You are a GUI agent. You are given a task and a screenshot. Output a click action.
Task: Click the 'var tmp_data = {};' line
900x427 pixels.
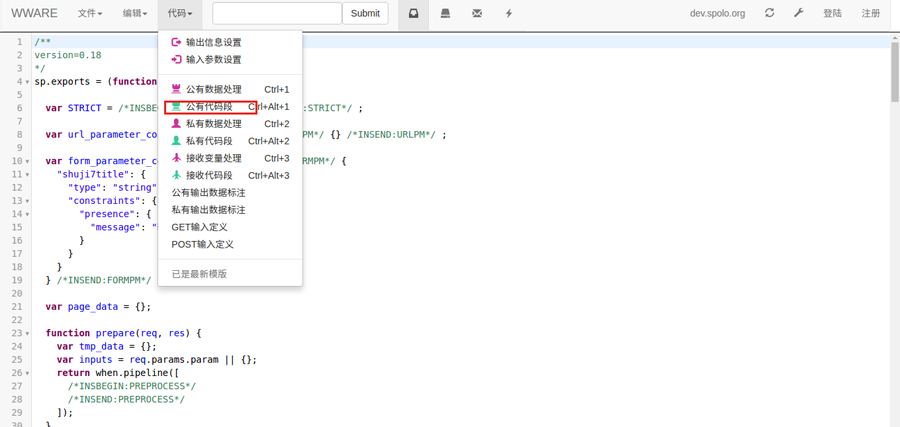pos(106,346)
